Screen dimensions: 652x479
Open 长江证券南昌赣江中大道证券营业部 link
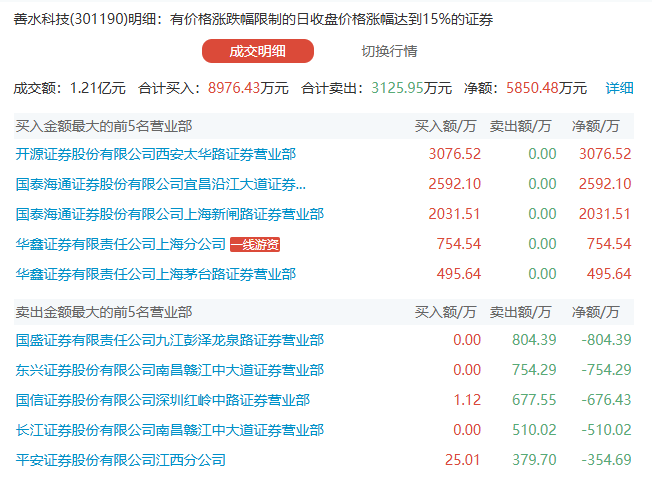pyautogui.click(x=170, y=430)
